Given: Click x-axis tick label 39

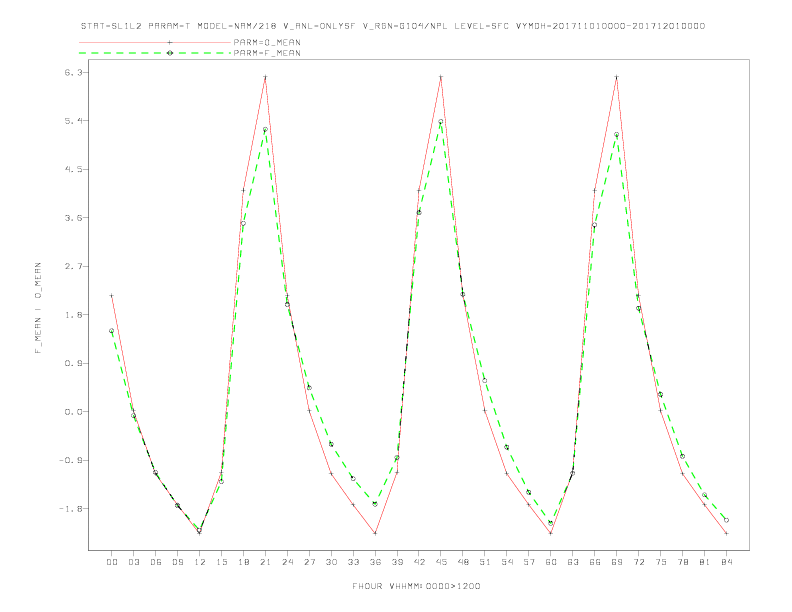Looking at the screenshot, I should click(x=397, y=562).
